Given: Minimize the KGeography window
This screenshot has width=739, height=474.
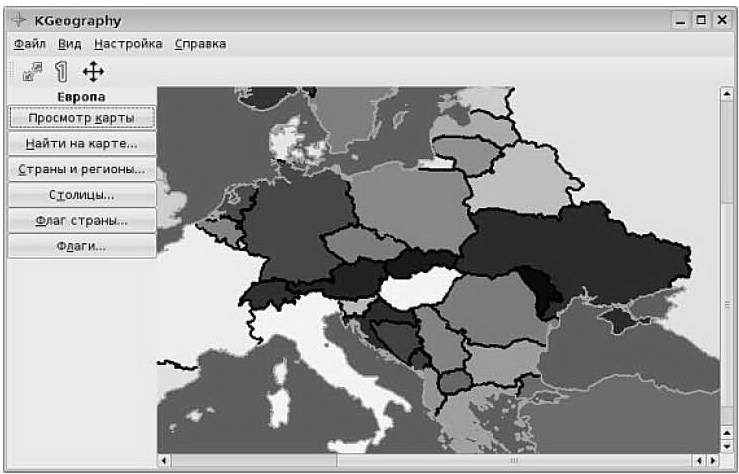Looking at the screenshot, I should coord(680,21).
